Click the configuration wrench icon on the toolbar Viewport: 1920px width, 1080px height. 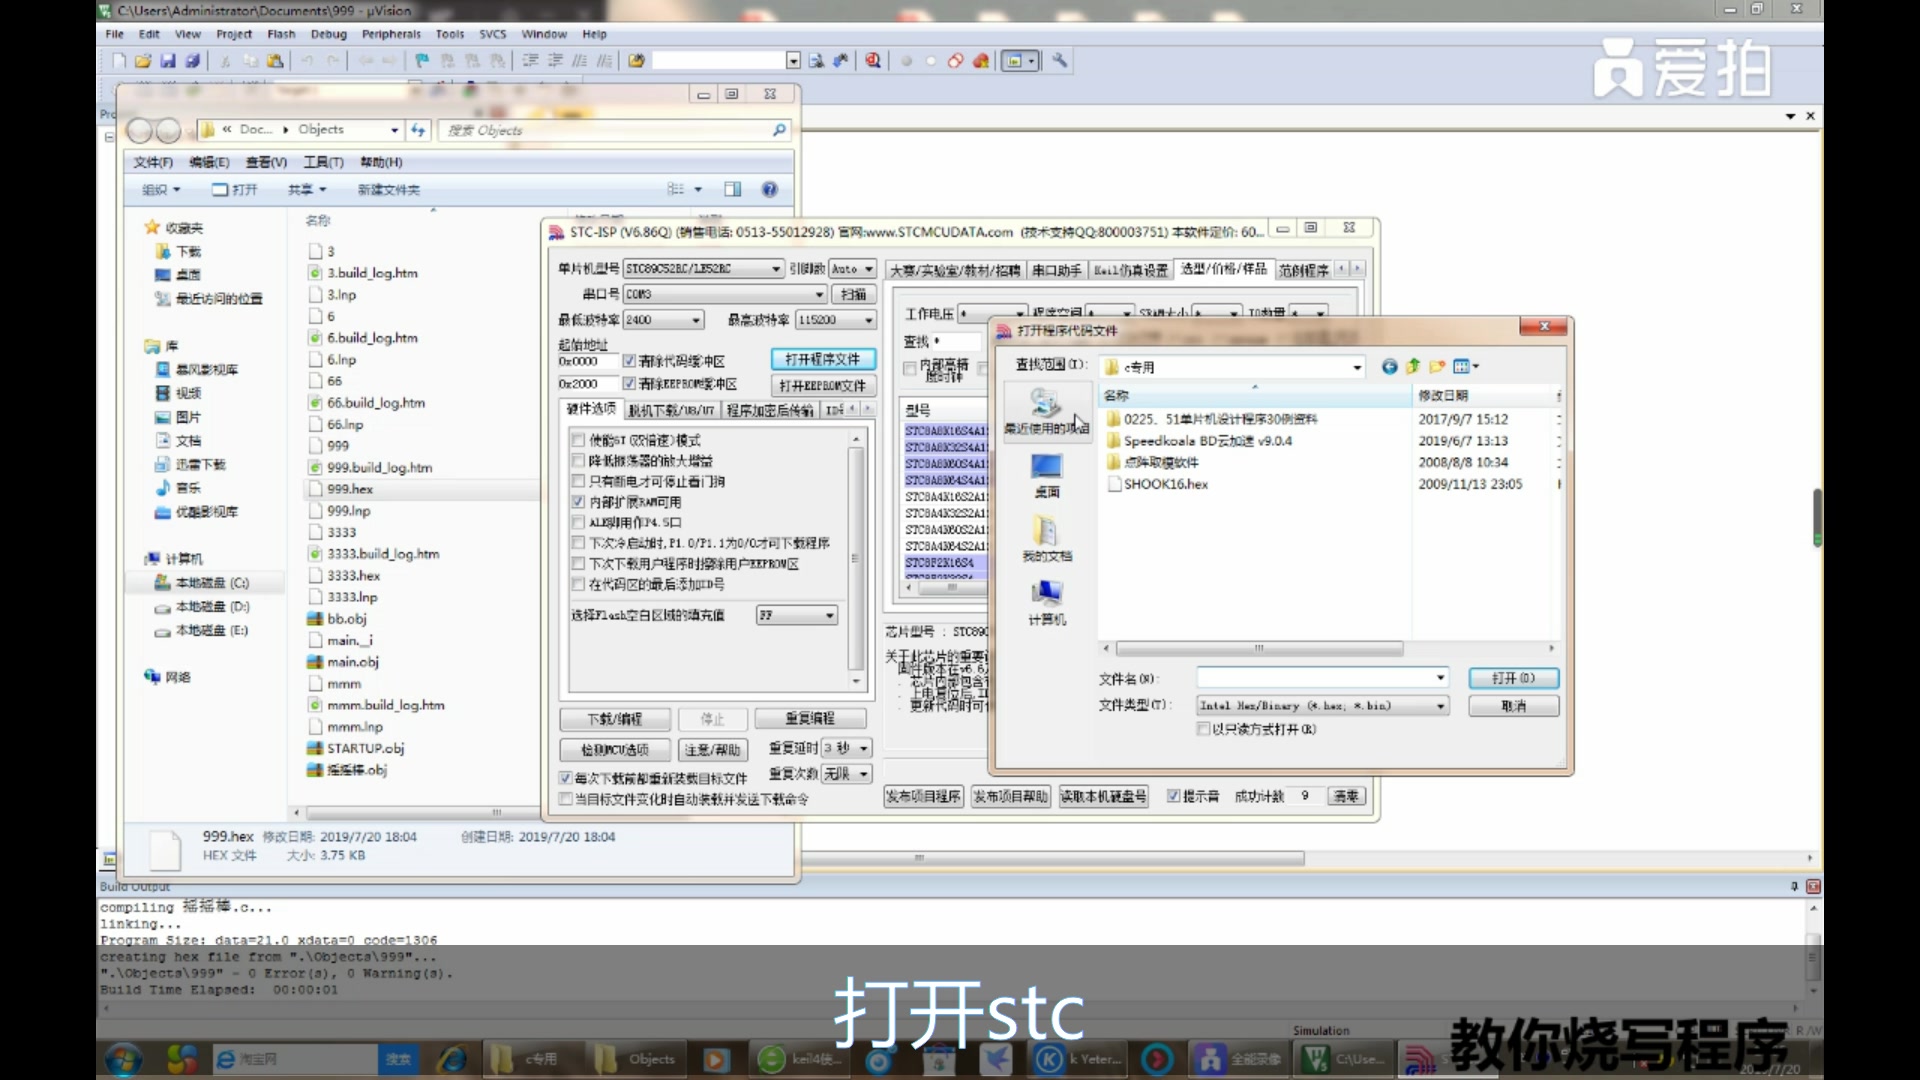1060,60
